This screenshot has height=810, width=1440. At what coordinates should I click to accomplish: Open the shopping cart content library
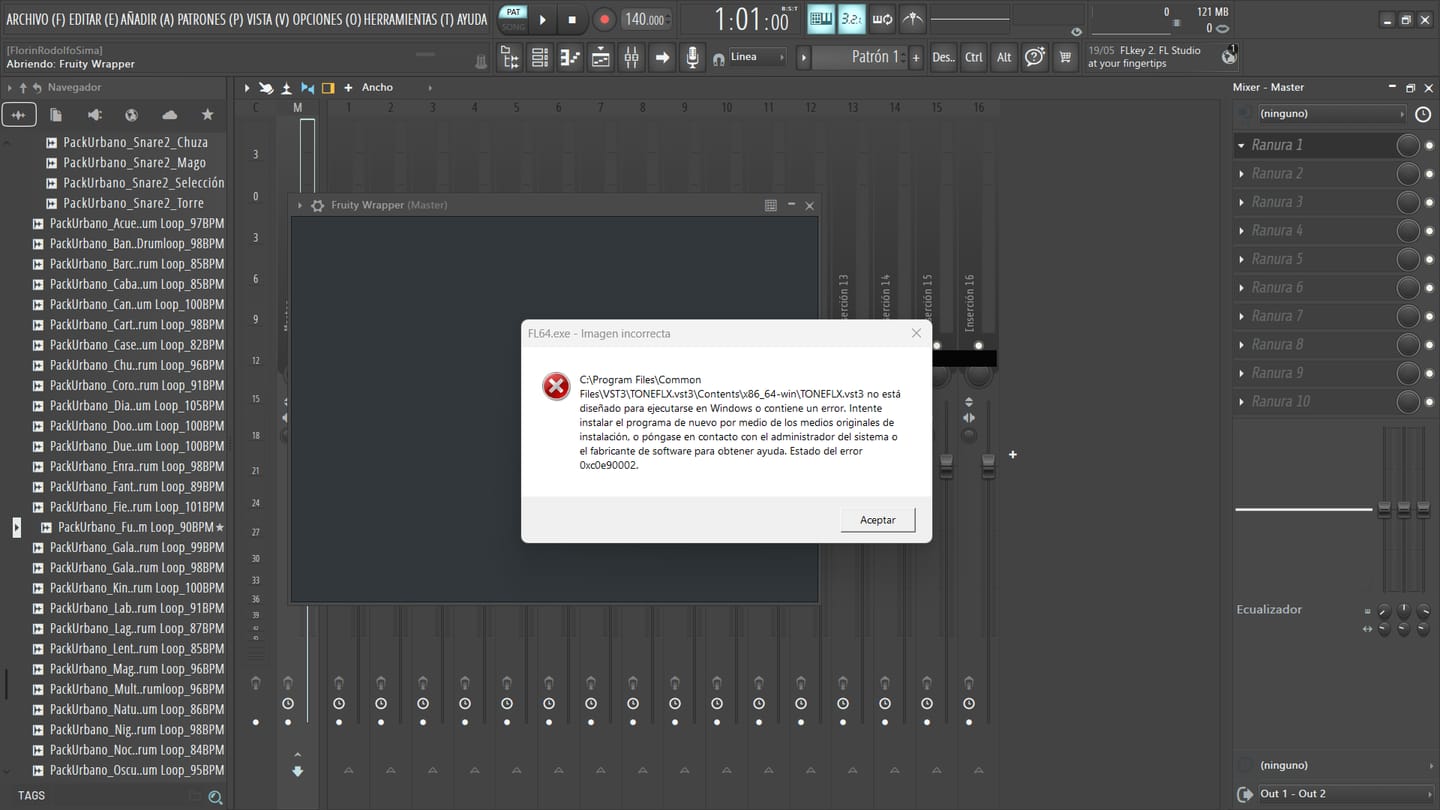1065,58
